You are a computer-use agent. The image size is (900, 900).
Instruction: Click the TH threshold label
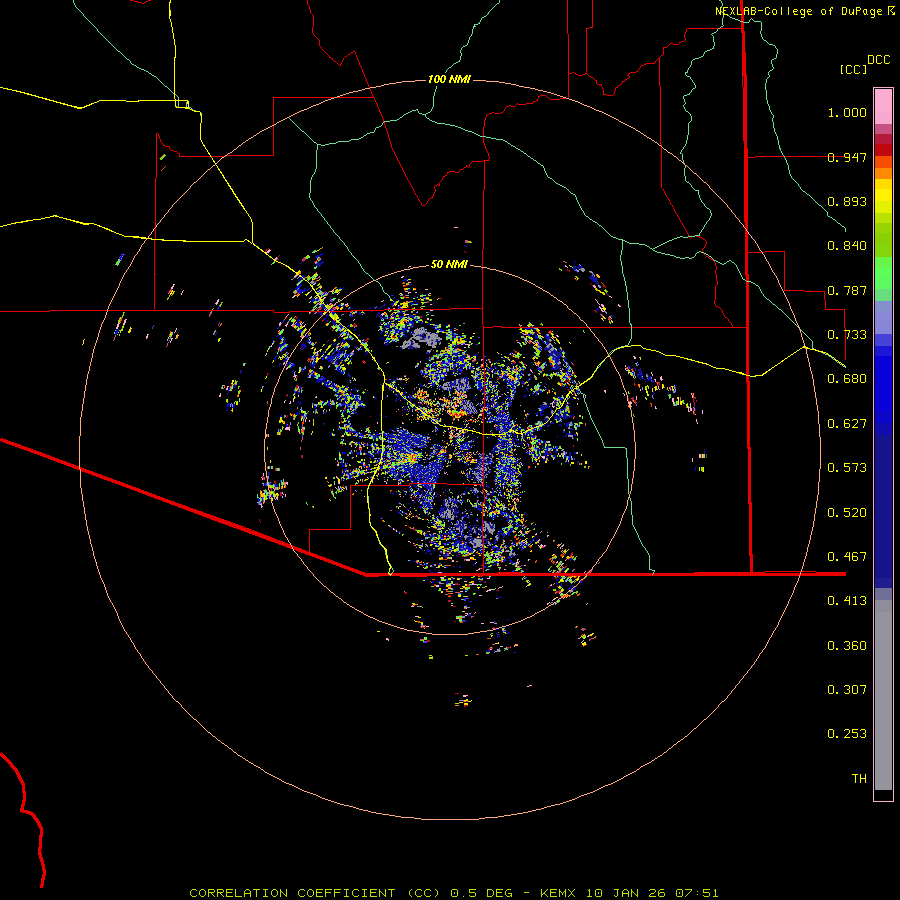pos(859,779)
